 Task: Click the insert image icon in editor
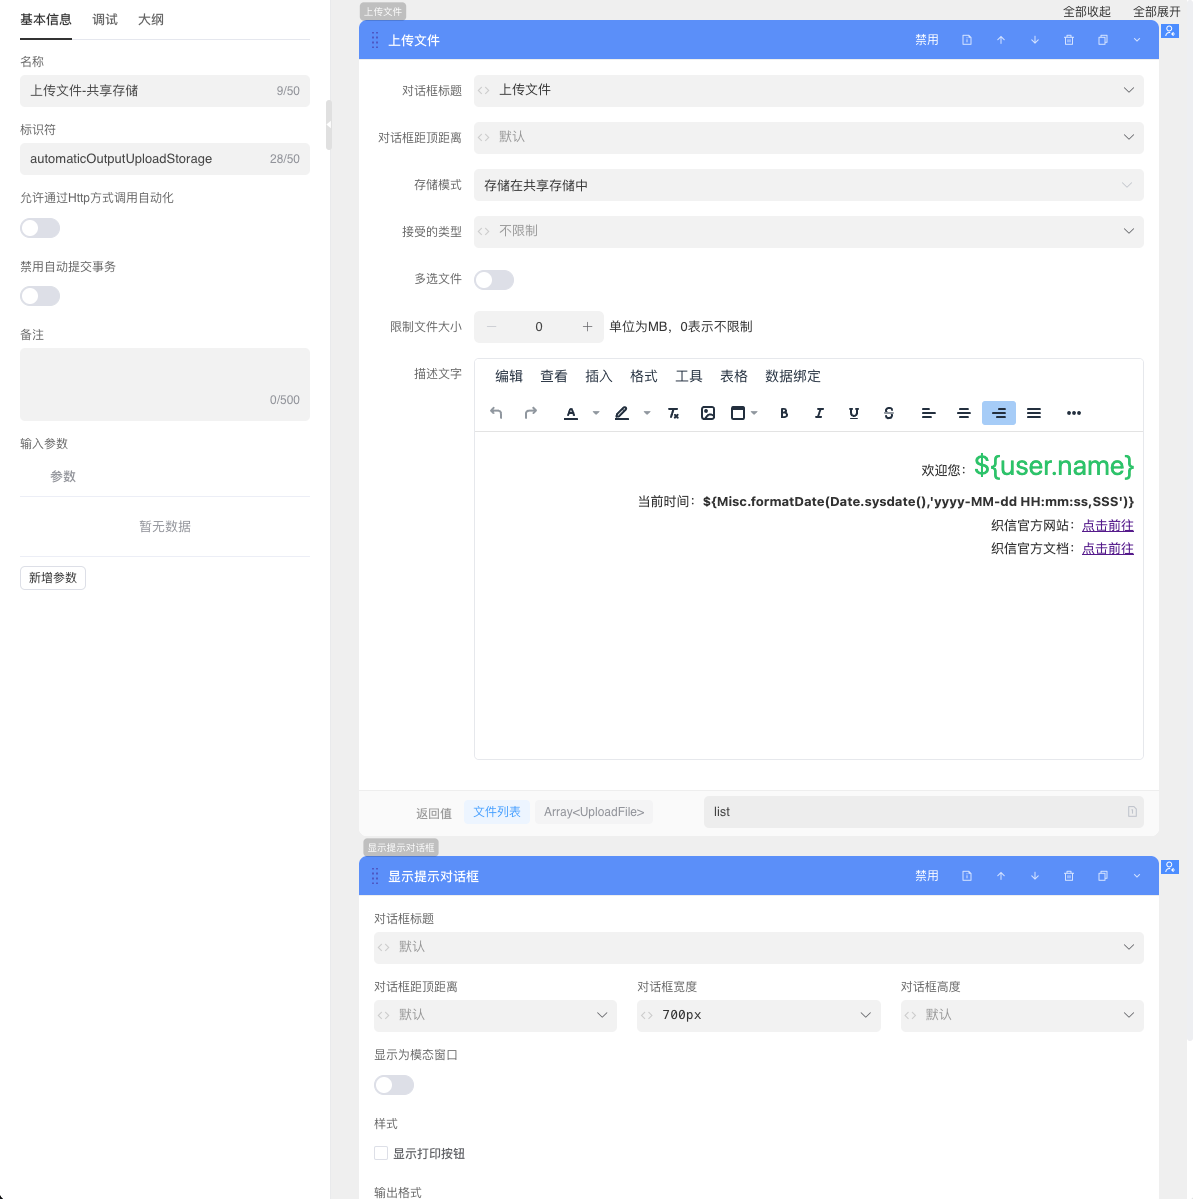pyautogui.click(x=708, y=413)
